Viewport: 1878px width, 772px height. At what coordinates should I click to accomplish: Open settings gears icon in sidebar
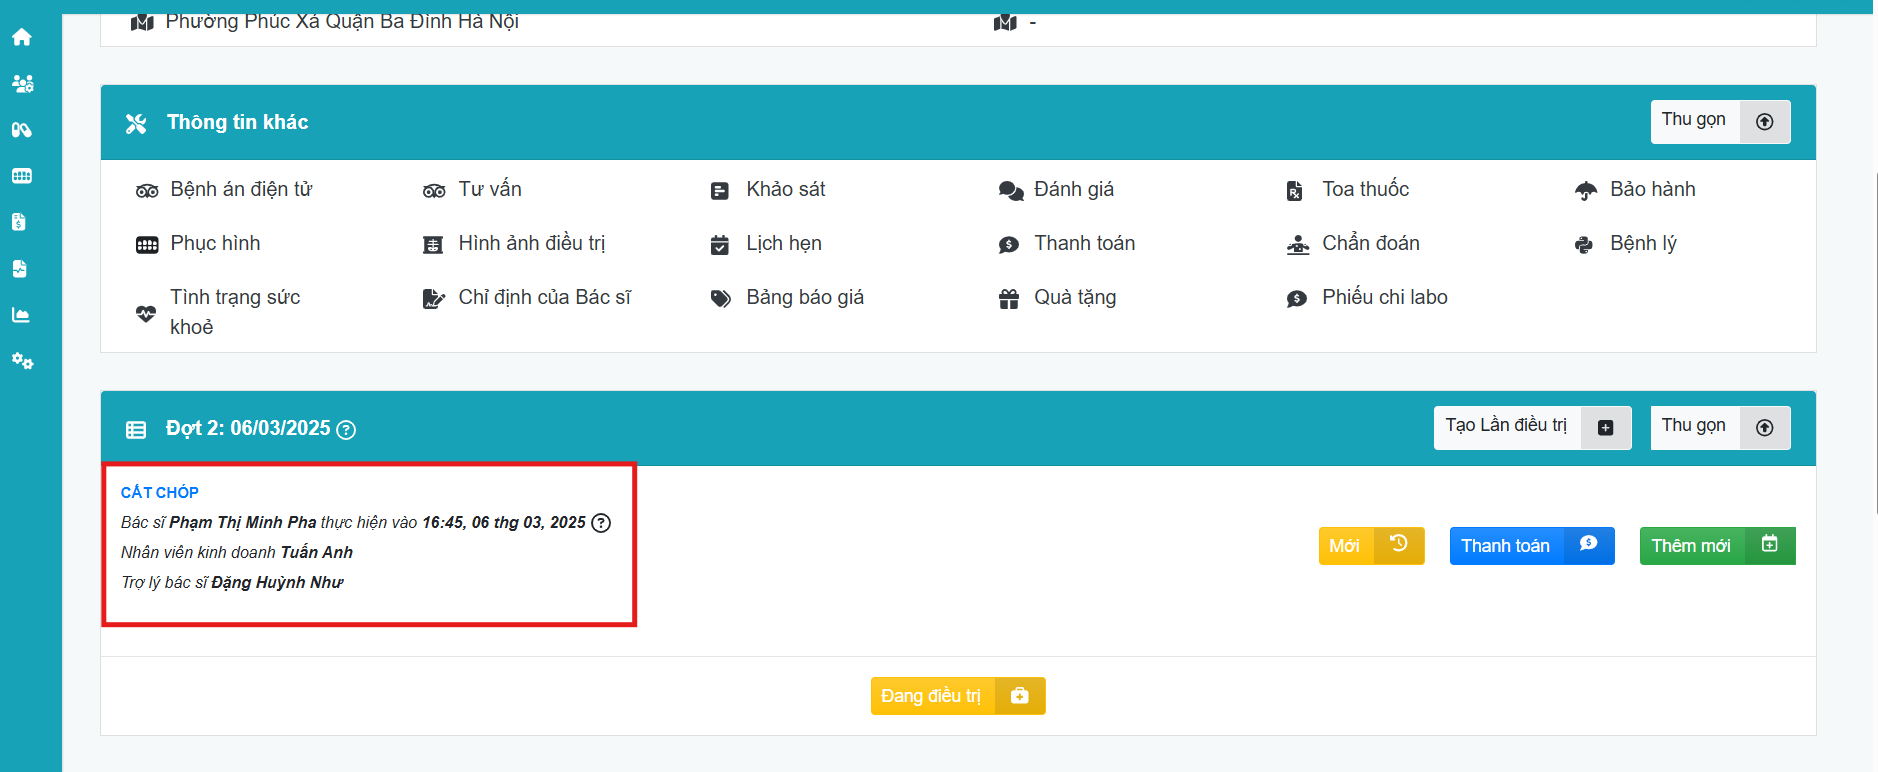pos(22,361)
